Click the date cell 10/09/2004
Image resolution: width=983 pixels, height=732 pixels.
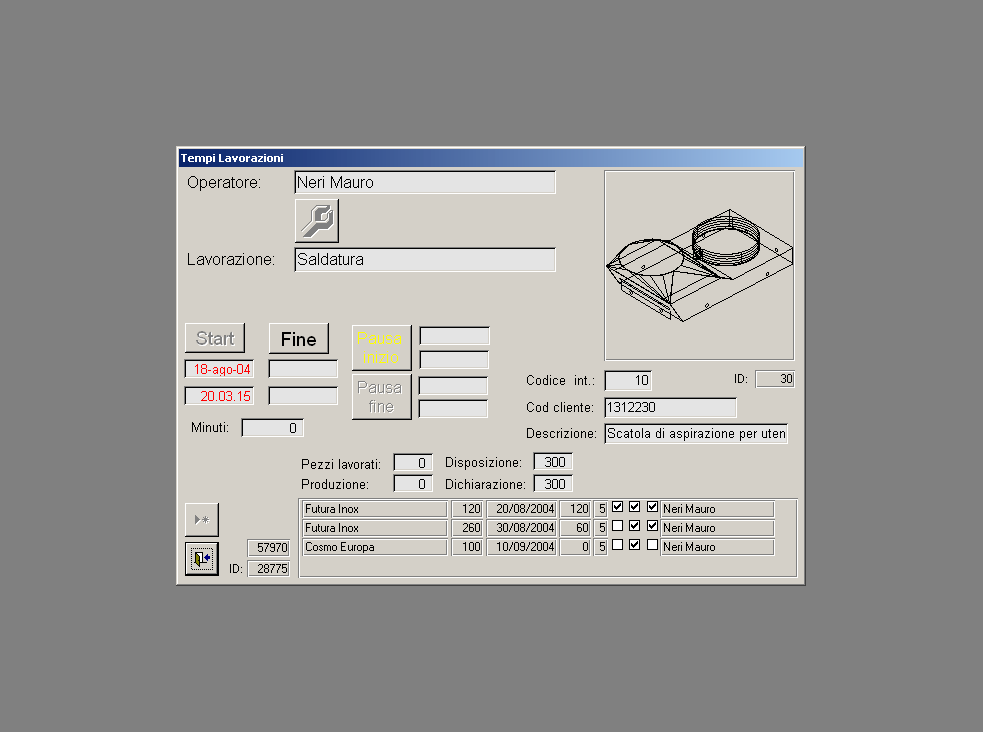(522, 547)
